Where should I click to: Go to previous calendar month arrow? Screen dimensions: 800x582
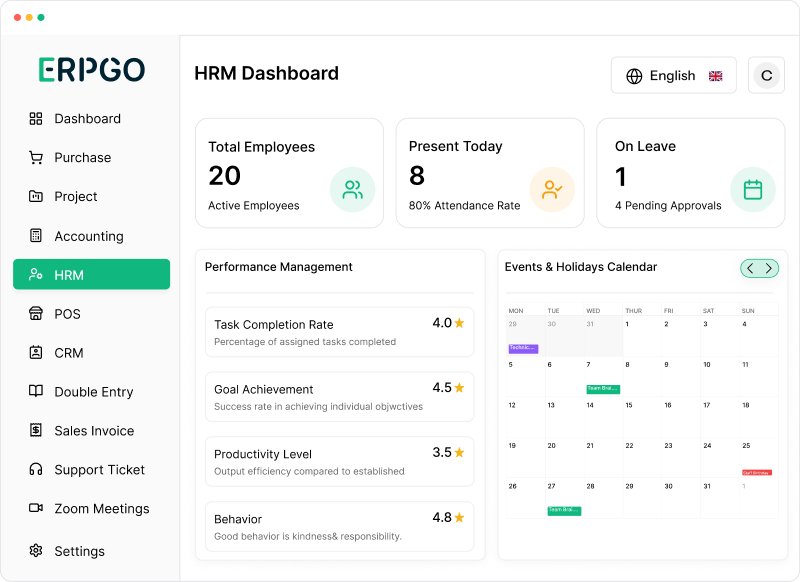click(750, 268)
